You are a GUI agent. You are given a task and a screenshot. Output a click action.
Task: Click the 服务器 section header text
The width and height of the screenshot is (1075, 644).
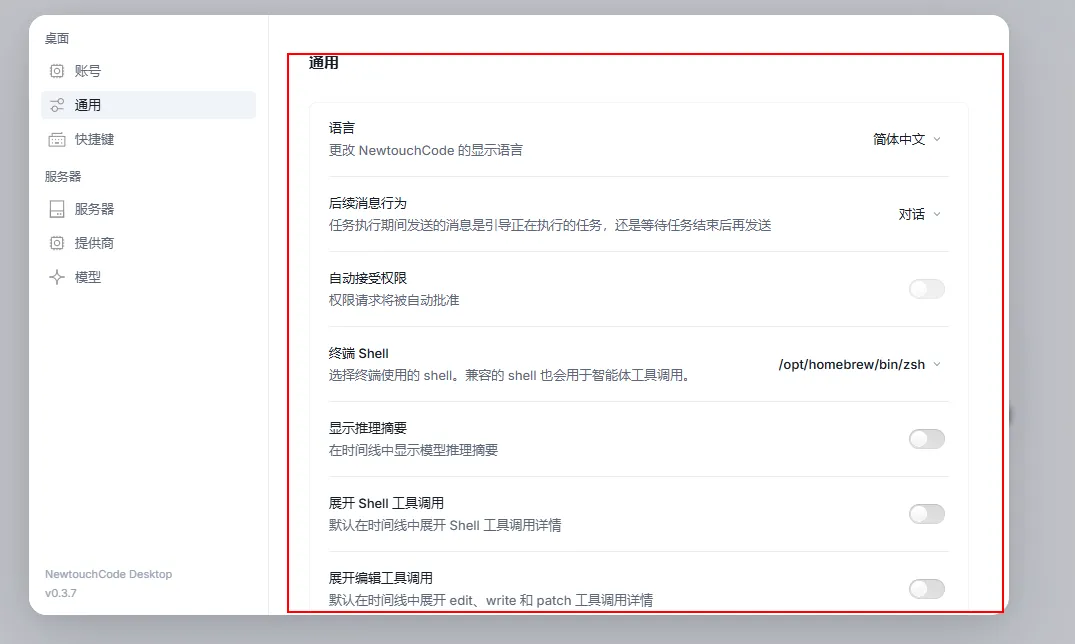pyautogui.click(x=63, y=176)
